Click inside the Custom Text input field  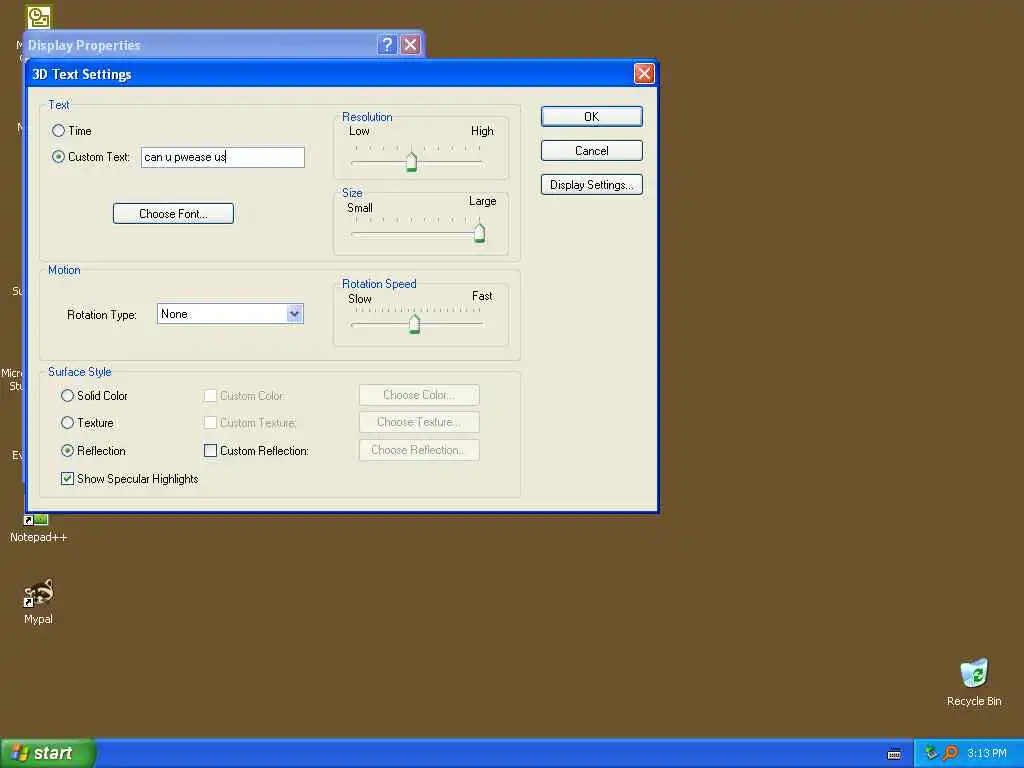coord(223,157)
